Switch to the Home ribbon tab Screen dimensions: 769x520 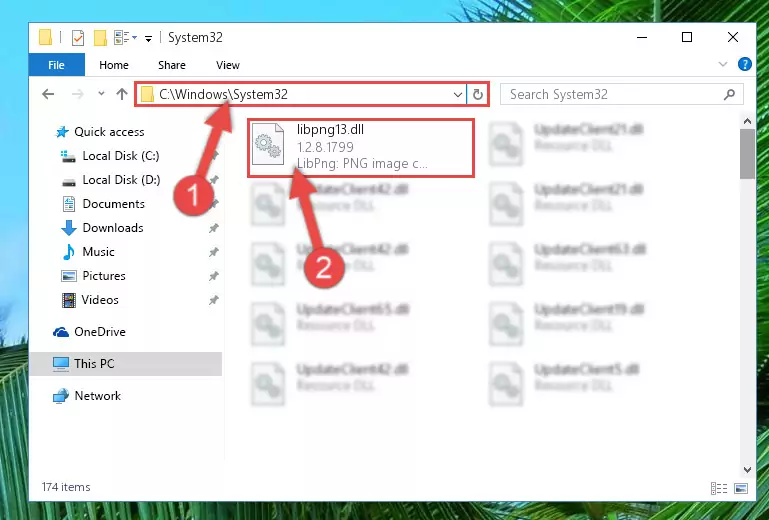pos(114,65)
